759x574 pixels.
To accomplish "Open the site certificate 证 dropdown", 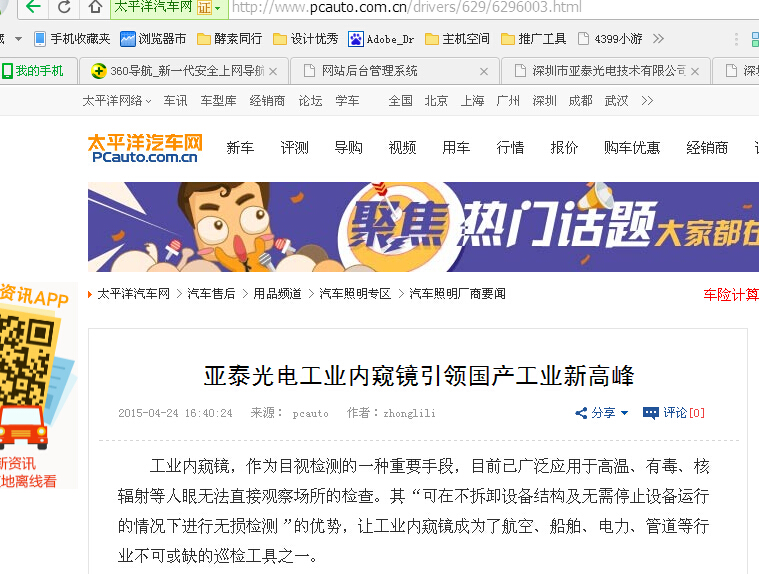I will 209,7.
